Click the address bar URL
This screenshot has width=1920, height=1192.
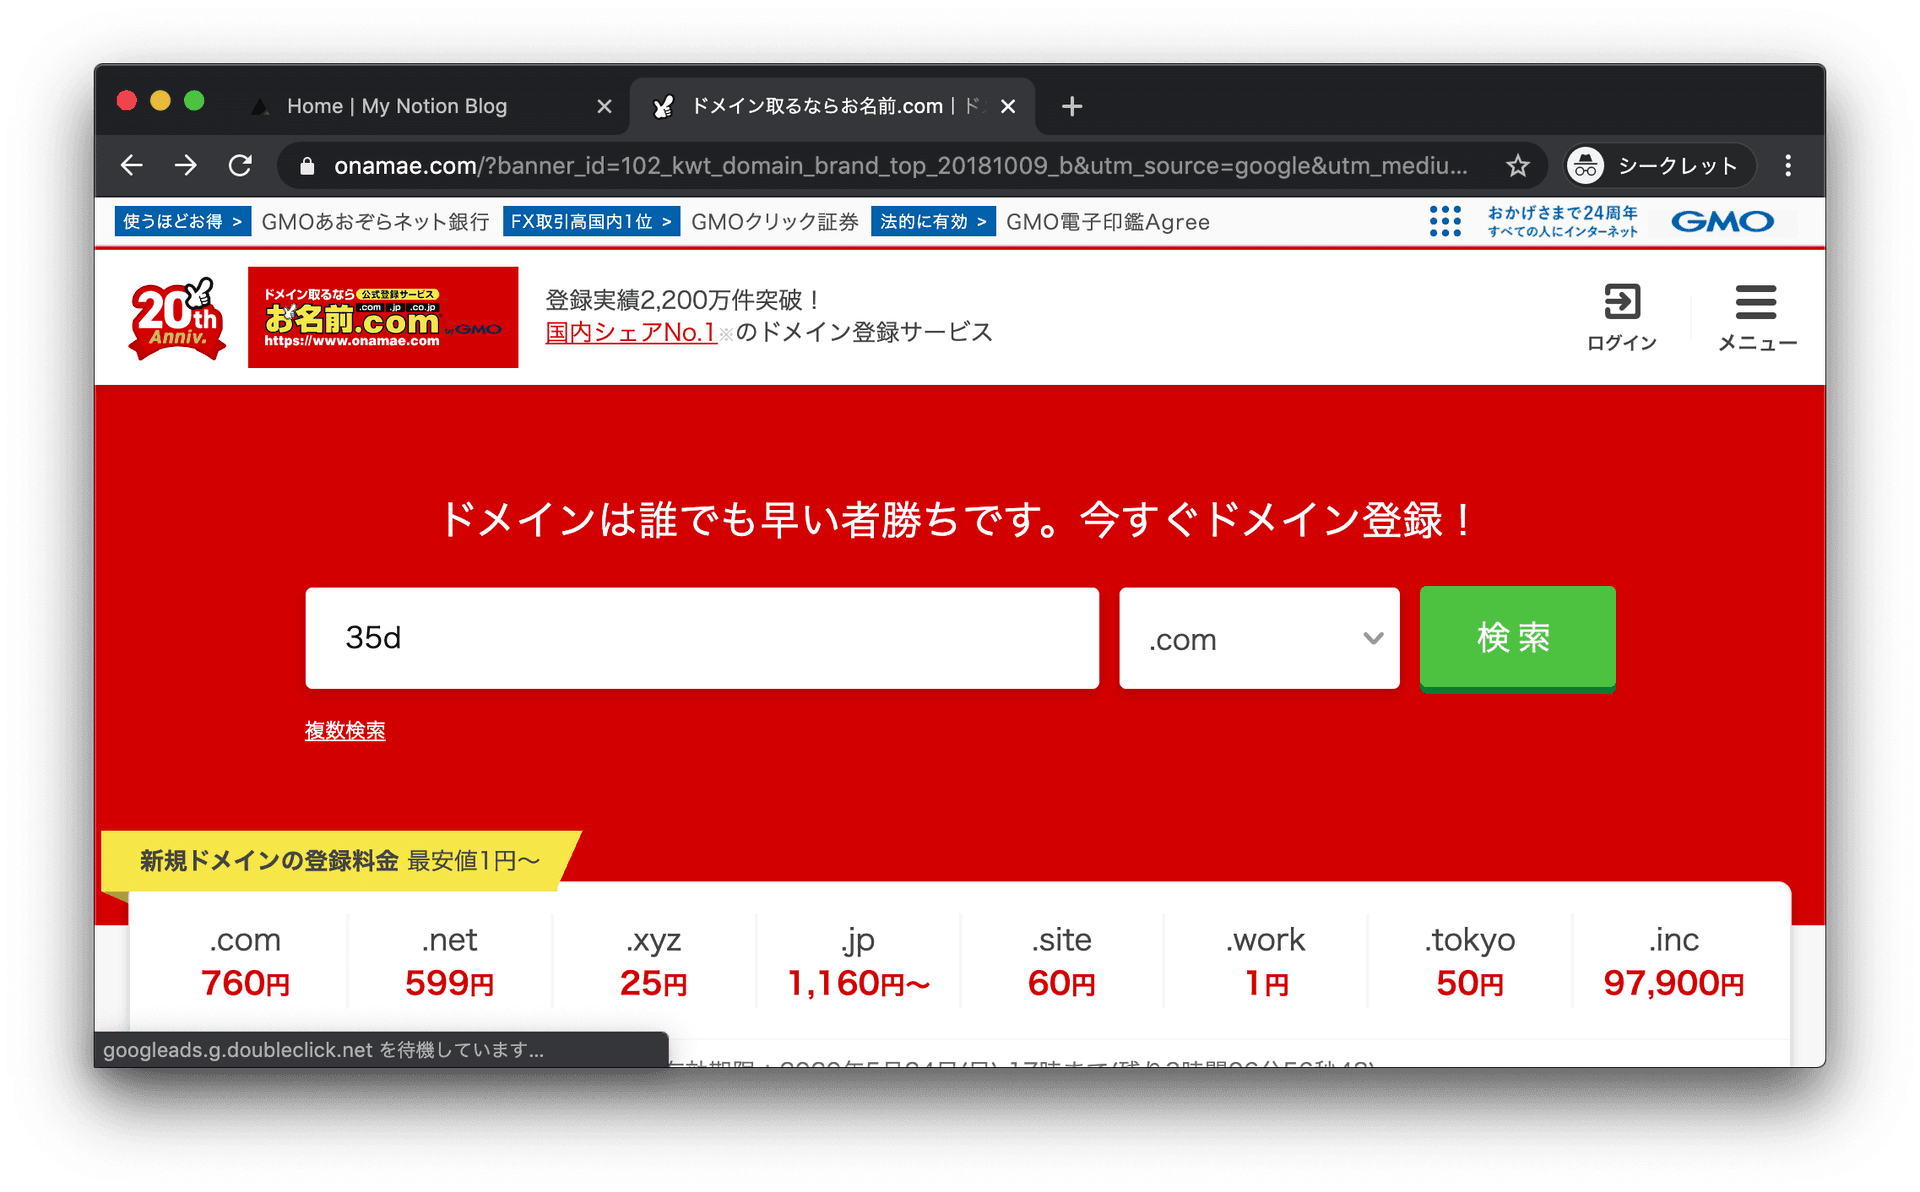[x=900, y=166]
